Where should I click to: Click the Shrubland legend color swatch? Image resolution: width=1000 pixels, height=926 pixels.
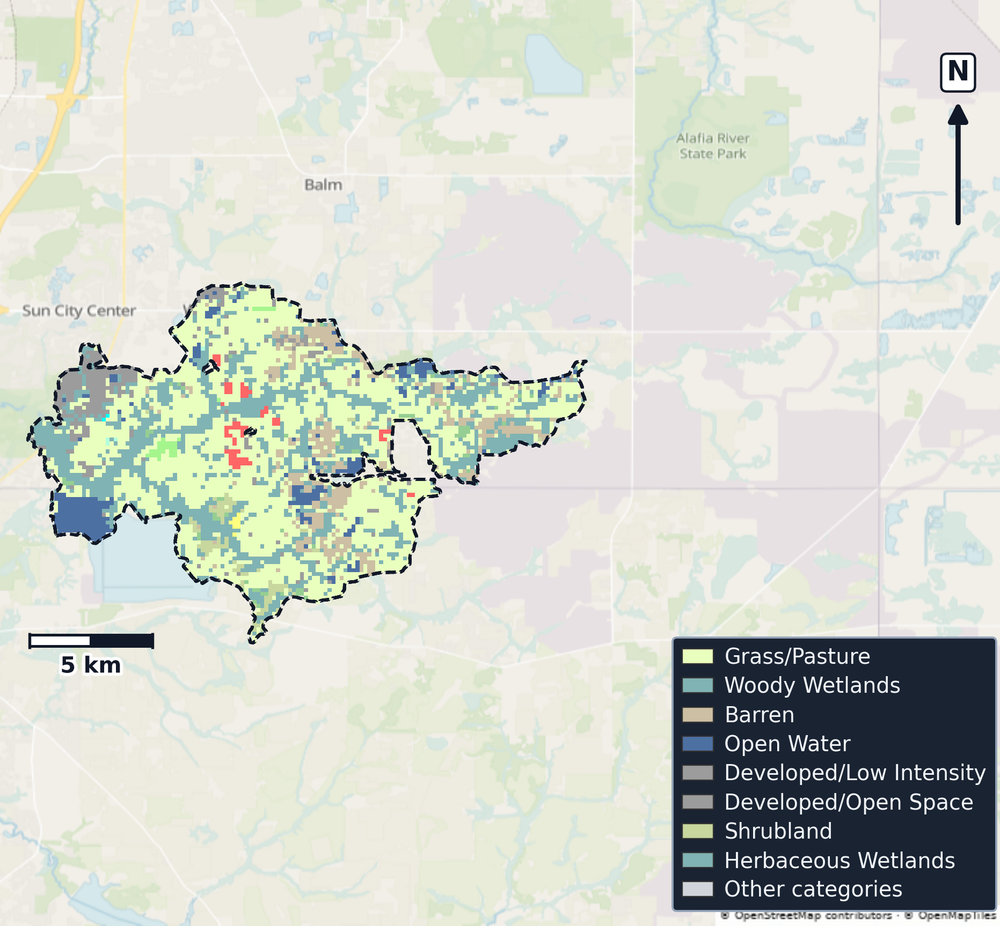pyautogui.click(x=697, y=831)
